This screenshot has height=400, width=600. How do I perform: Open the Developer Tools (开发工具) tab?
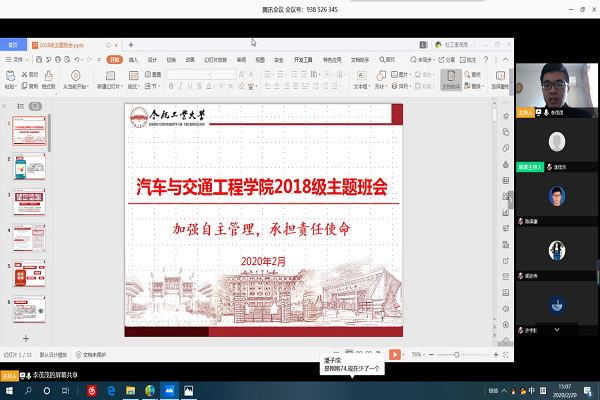[303, 60]
